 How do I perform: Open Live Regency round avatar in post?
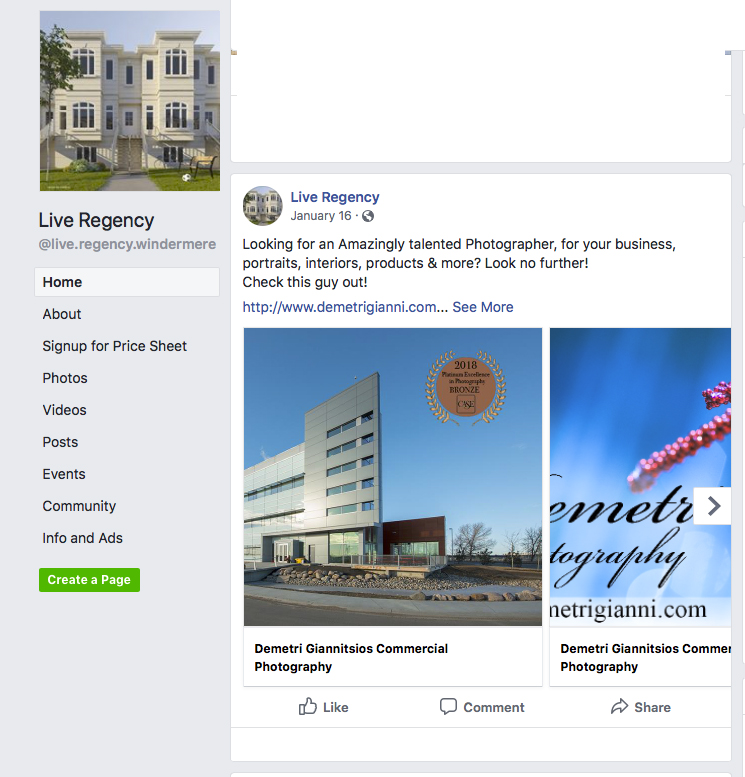pyautogui.click(x=263, y=206)
